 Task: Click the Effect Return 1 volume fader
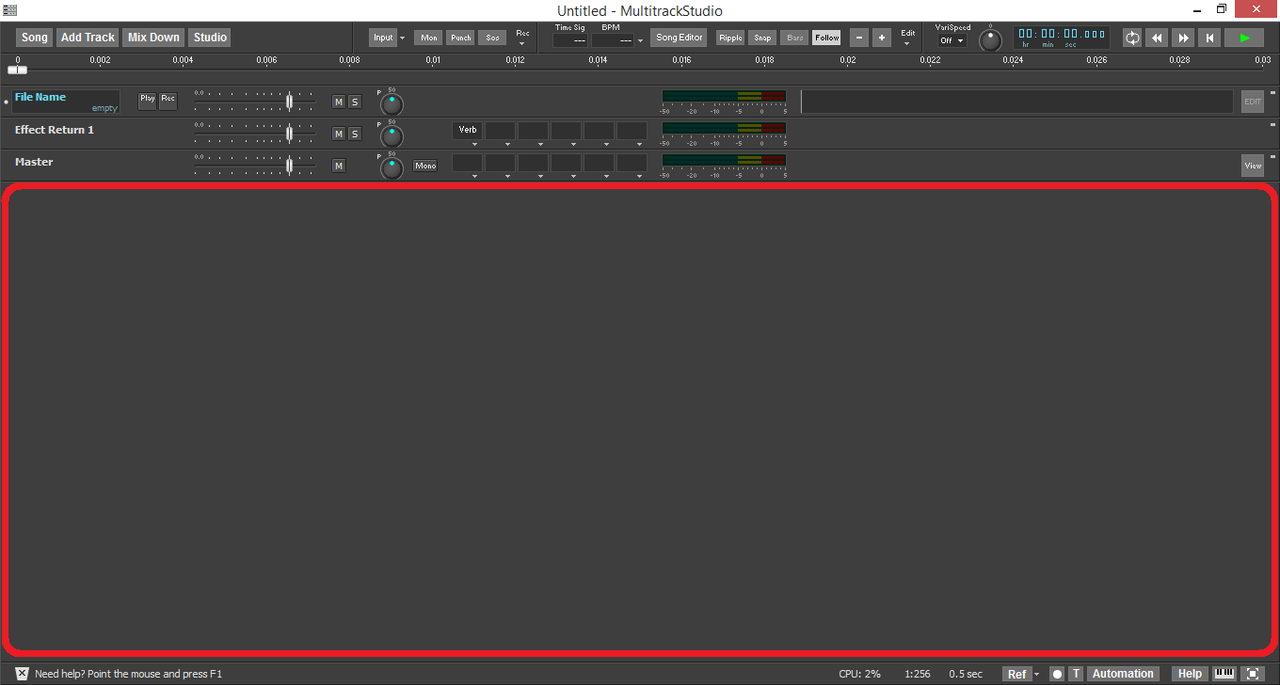[x=289, y=133]
